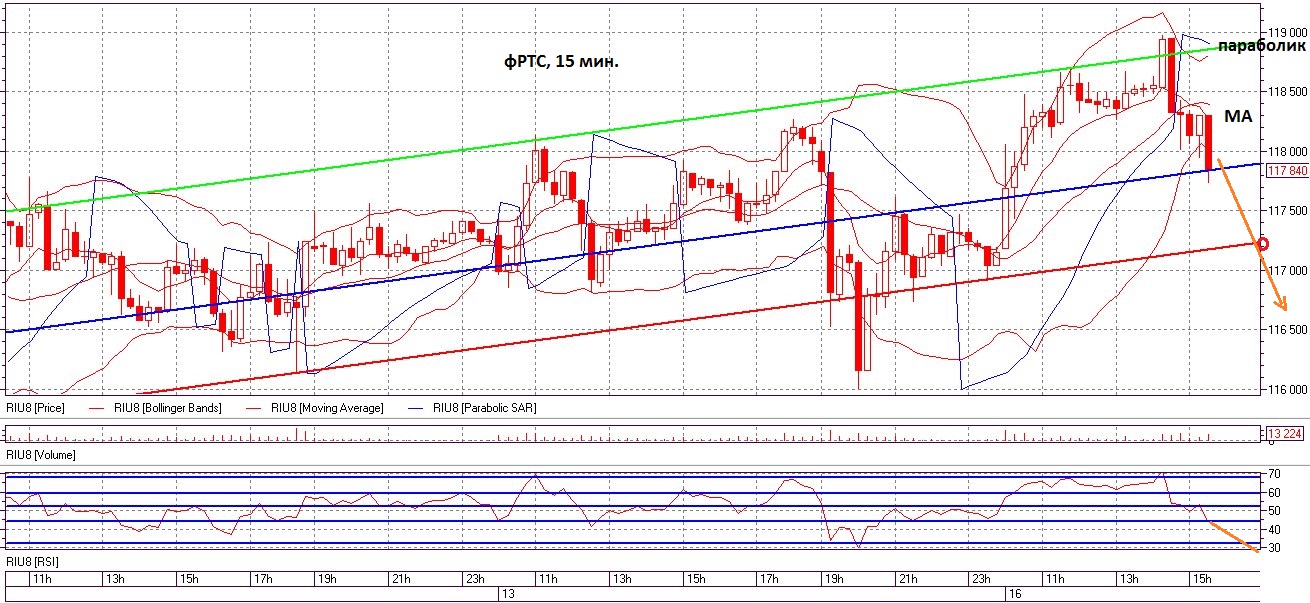Click the RSI level 70 axis label
The width and height of the screenshot is (1310, 603).
[1275, 473]
